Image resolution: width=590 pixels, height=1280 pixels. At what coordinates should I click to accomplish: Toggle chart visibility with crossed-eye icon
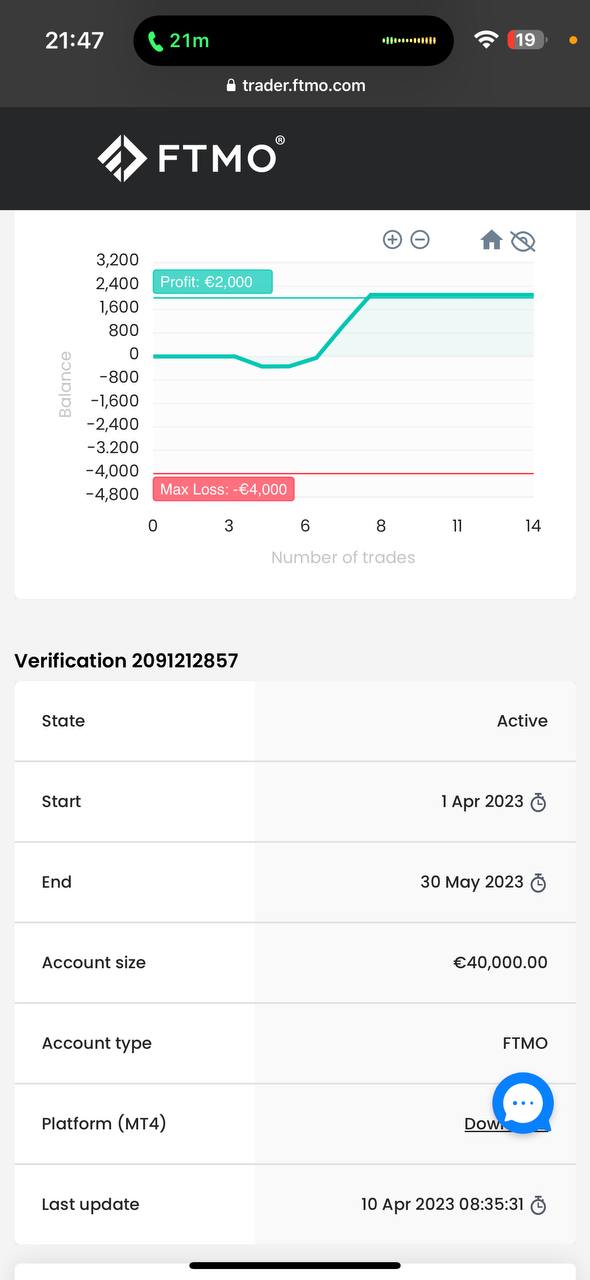coord(523,240)
